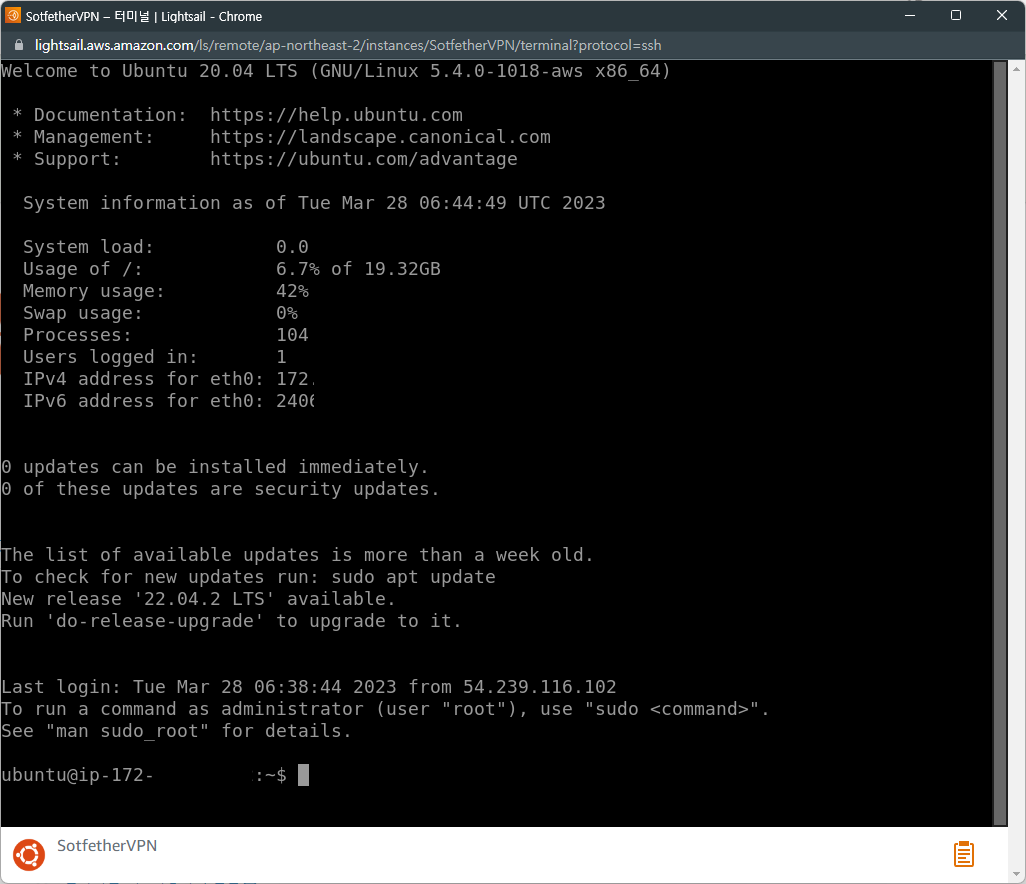
Task: Click the 'Users logged in:' label
Action: click(110, 357)
